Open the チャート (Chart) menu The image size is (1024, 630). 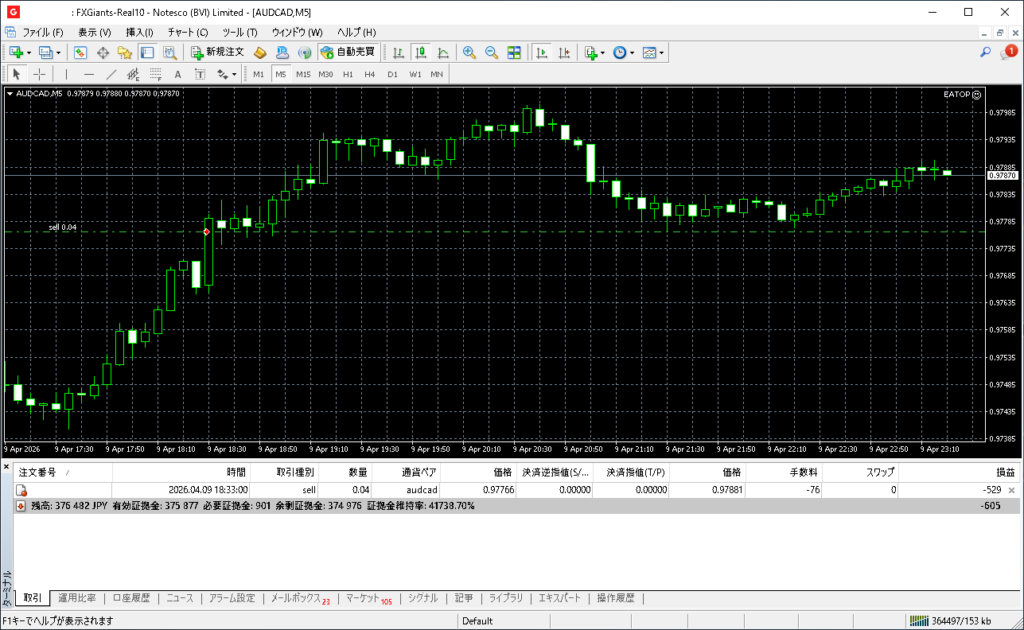tap(188, 32)
